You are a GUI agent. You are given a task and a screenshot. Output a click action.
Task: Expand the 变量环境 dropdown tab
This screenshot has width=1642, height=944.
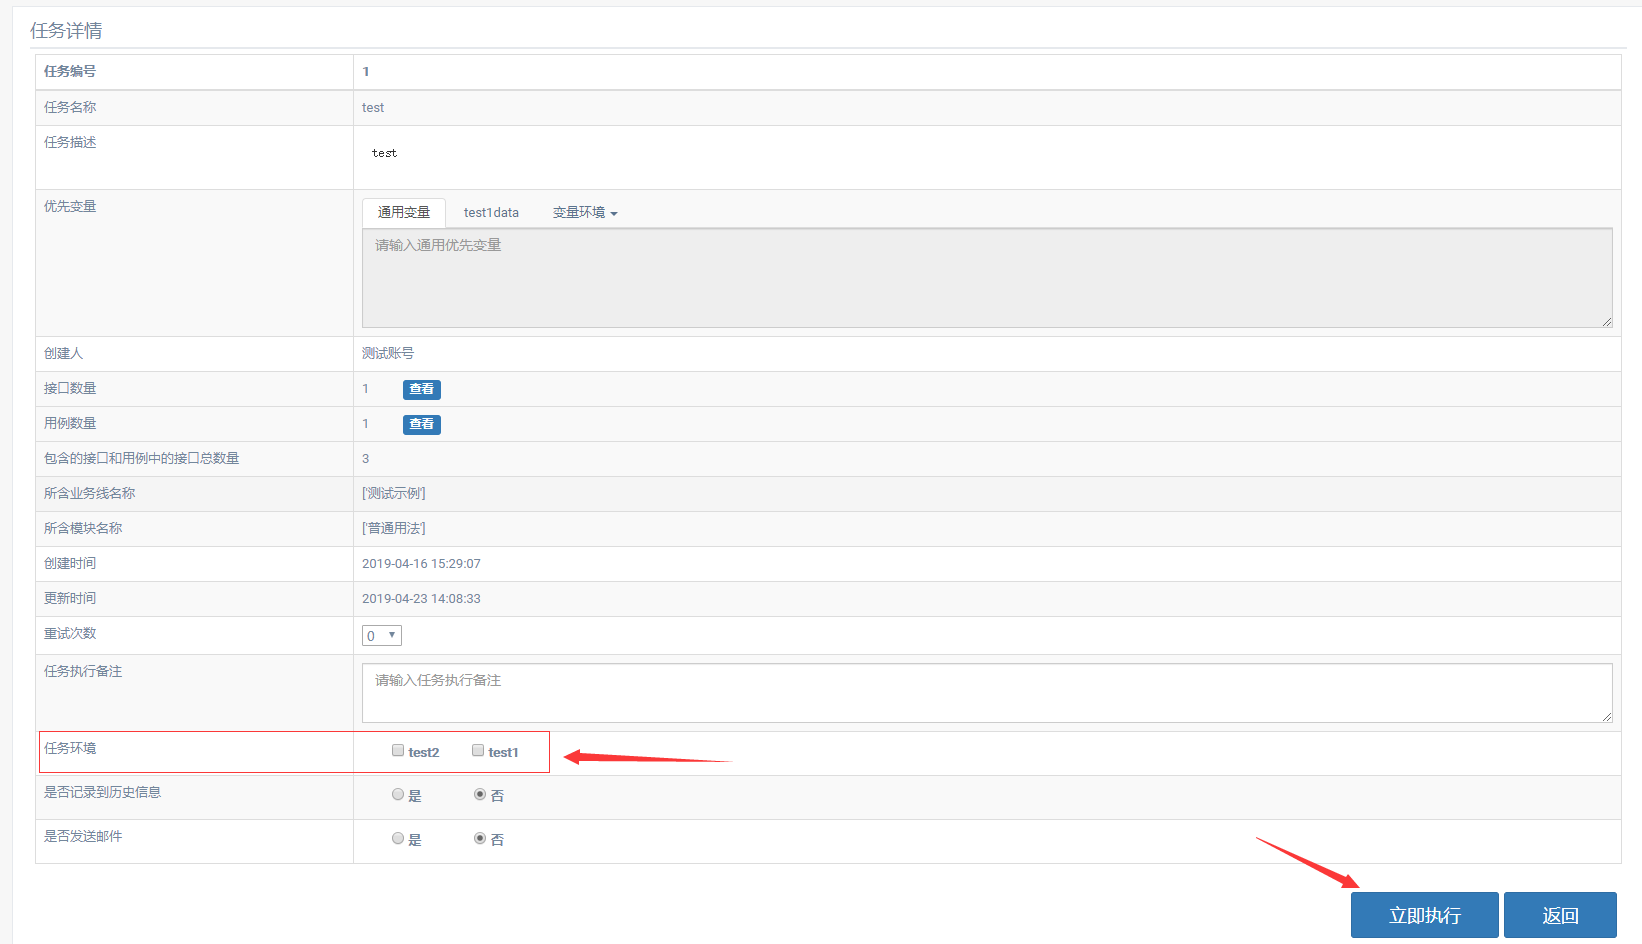coord(585,213)
